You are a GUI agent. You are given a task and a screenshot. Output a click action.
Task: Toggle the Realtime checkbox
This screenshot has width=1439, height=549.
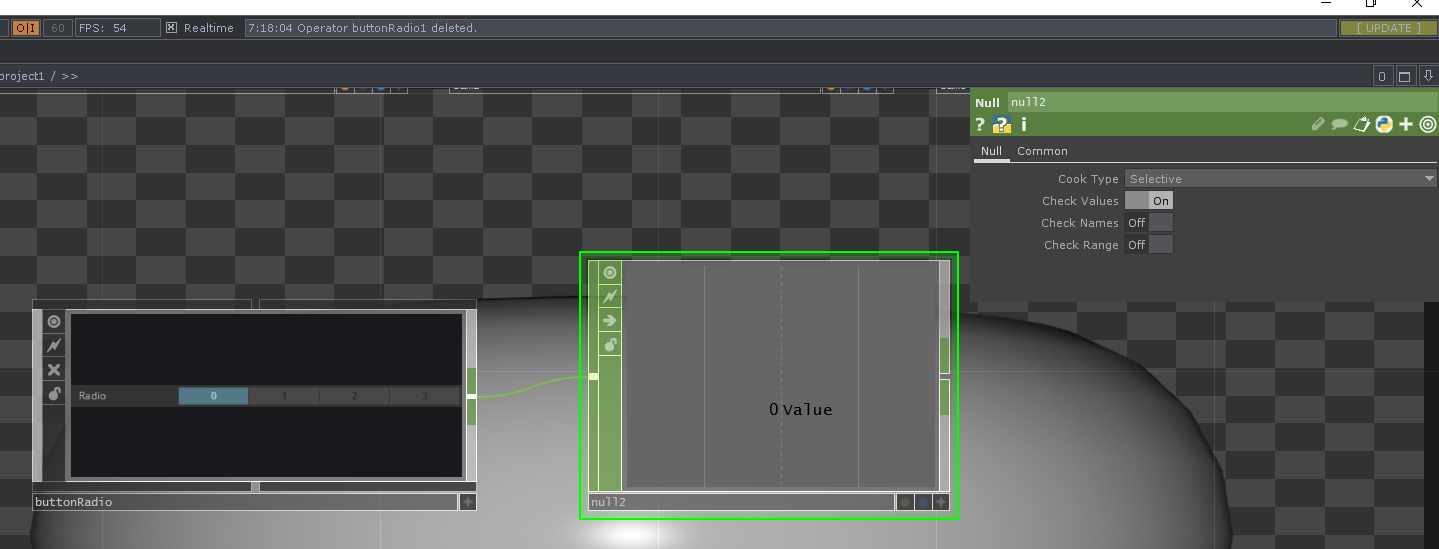pyautogui.click(x=171, y=28)
